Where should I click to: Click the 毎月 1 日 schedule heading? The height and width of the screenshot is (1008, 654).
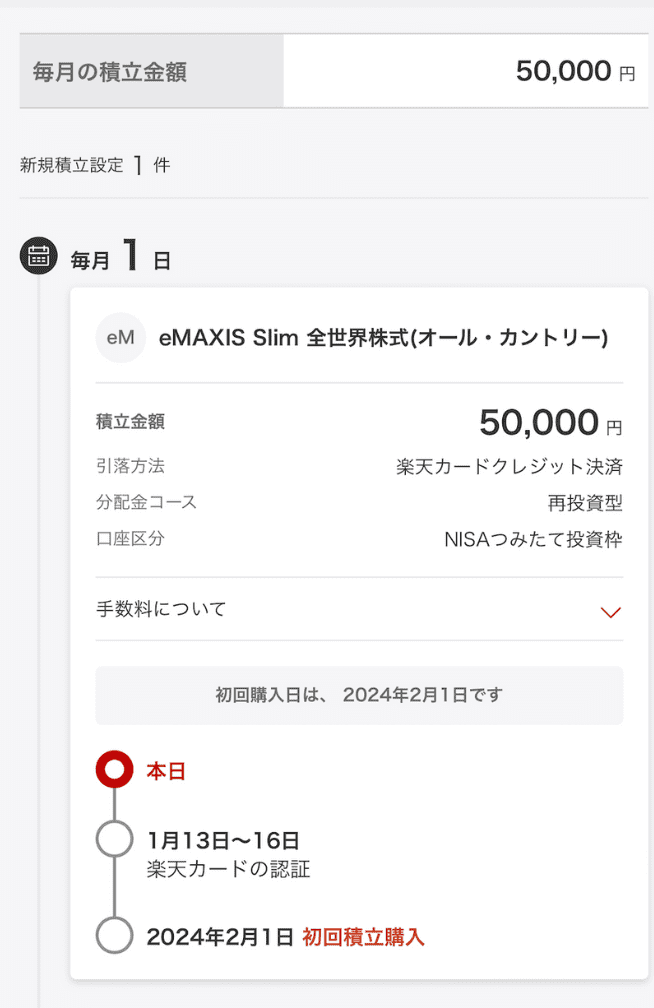click(120, 256)
